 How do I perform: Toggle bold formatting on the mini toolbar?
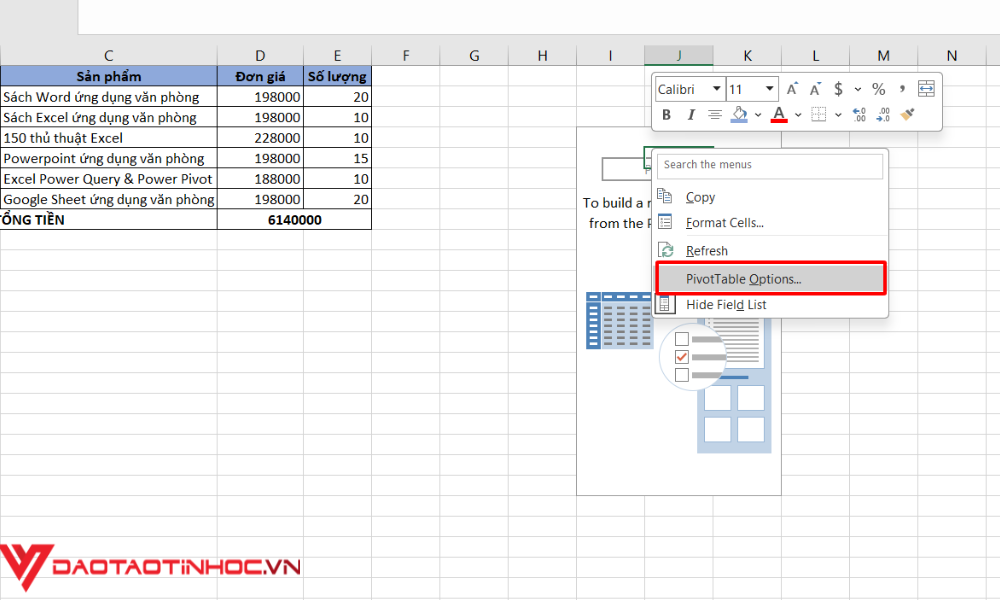(666, 114)
